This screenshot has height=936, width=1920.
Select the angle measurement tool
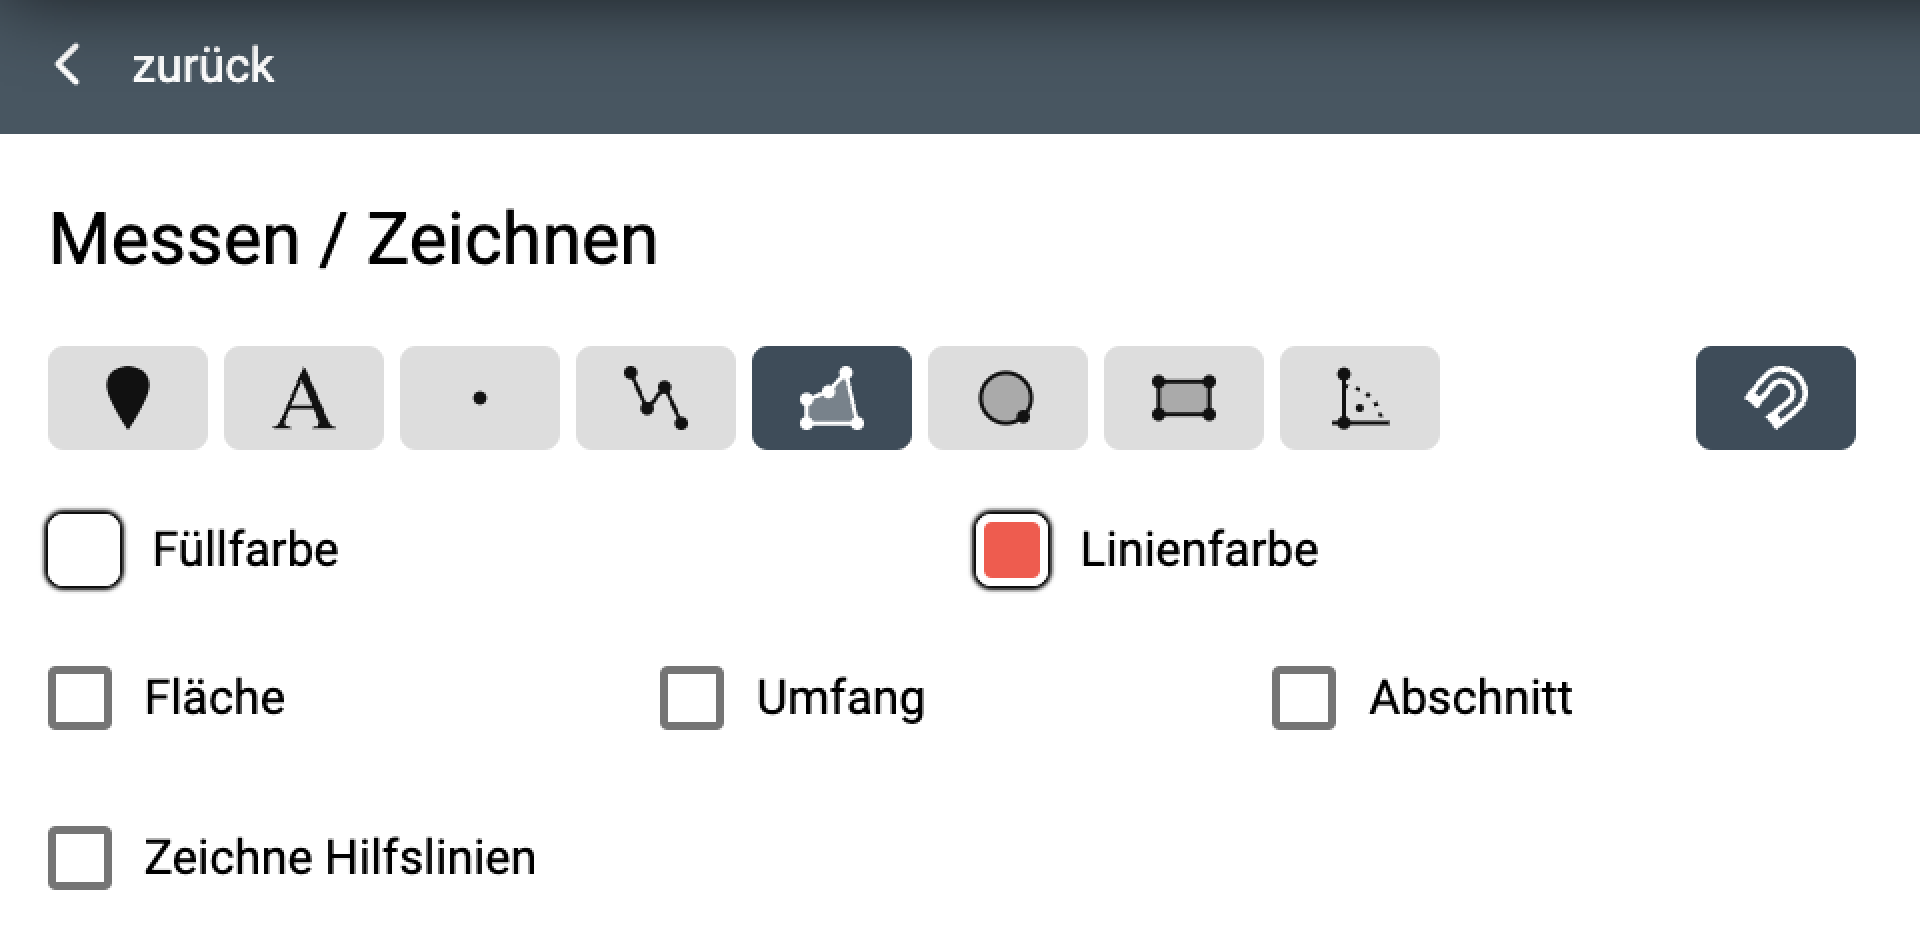(1360, 398)
